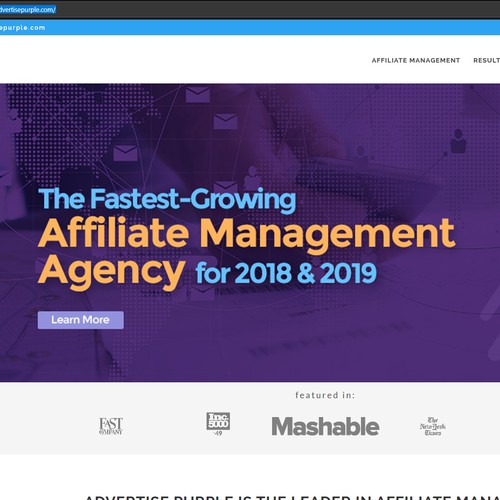Click the Mashable logo
The image size is (500, 500).
(325, 426)
